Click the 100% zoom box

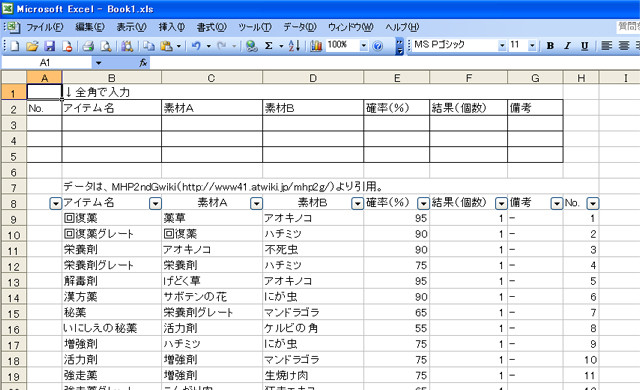tap(342, 45)
